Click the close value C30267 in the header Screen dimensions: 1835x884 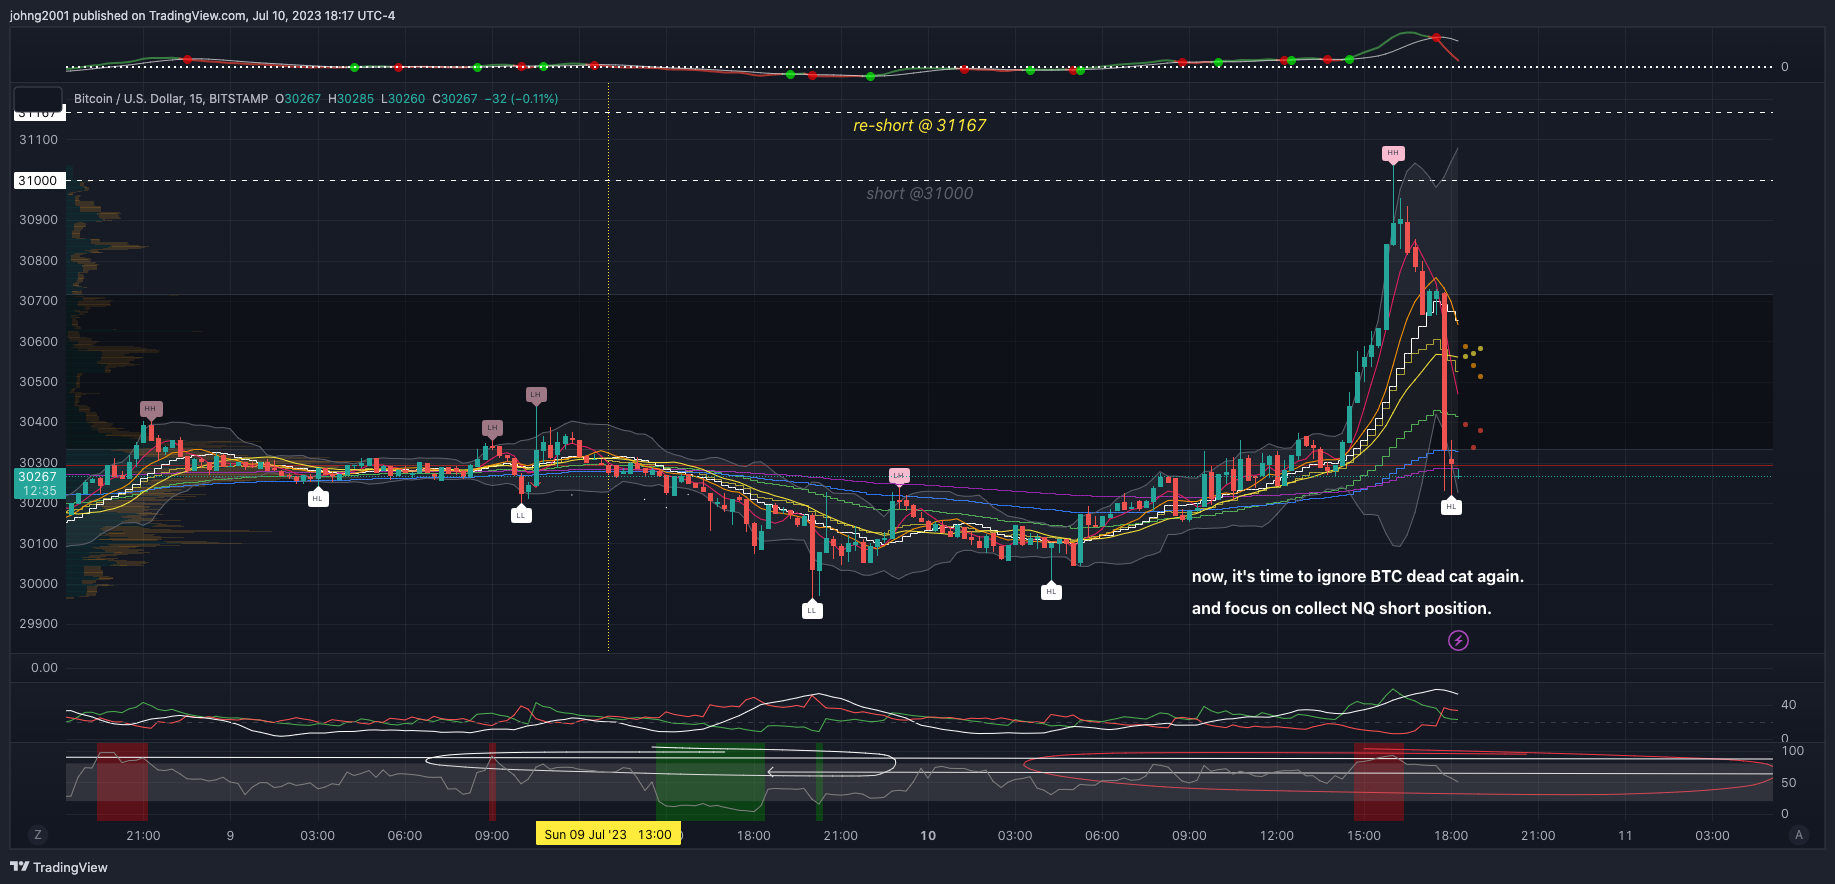[x=455, y=99]
